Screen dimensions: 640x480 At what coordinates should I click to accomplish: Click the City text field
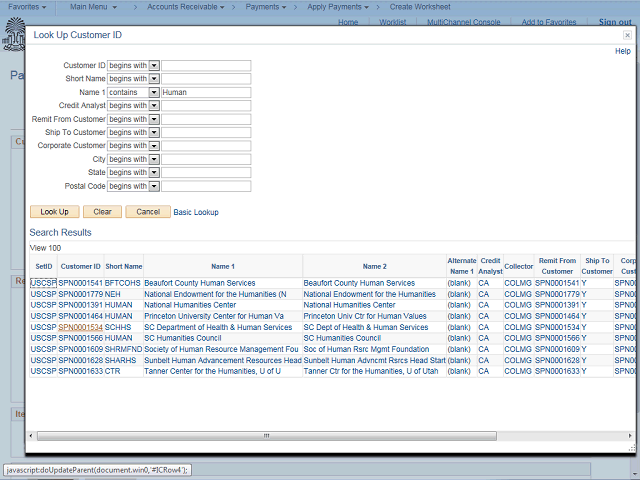206,159
